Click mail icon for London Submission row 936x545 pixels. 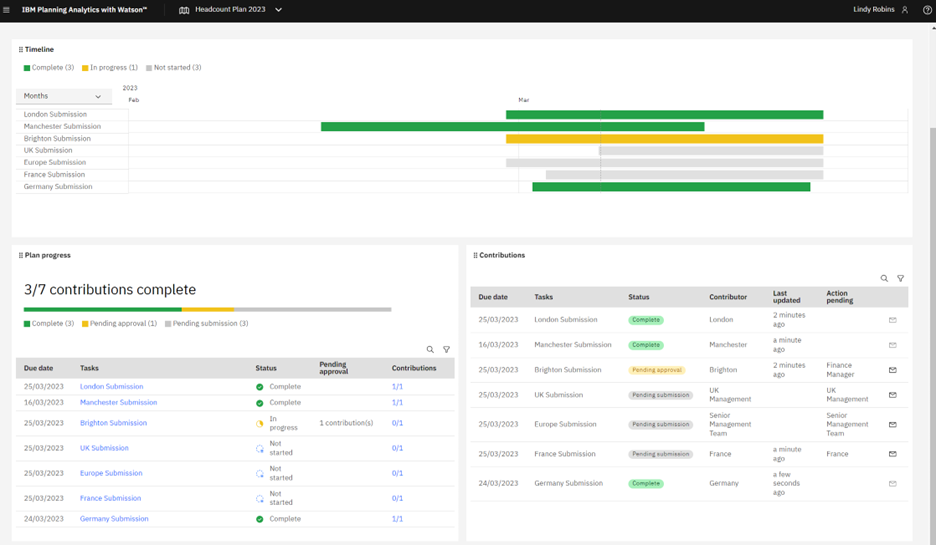click(x=892, y=320)
